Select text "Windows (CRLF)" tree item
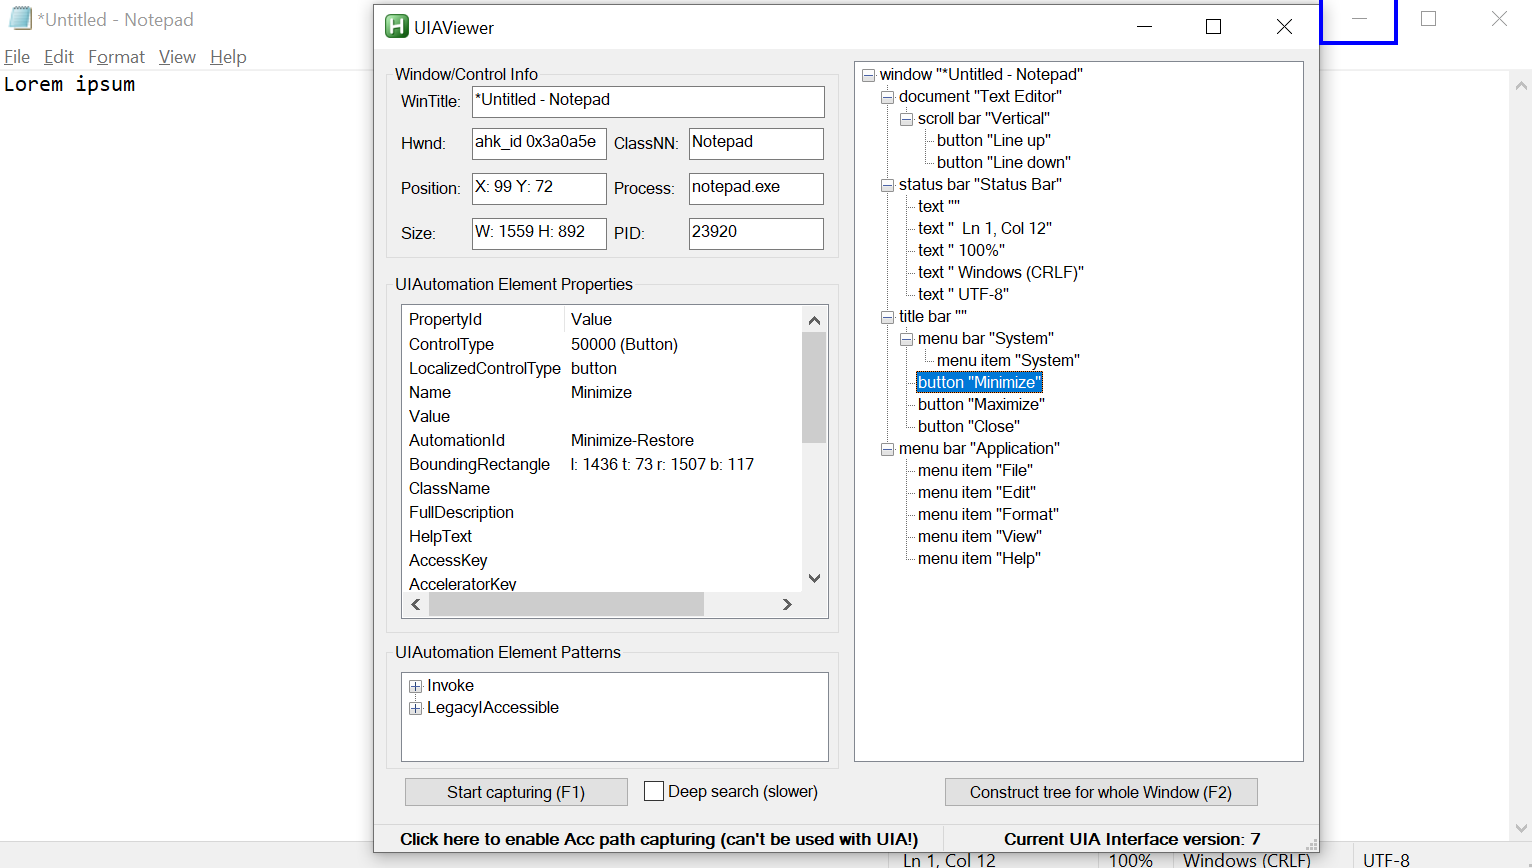 (x=1000, y=272)
